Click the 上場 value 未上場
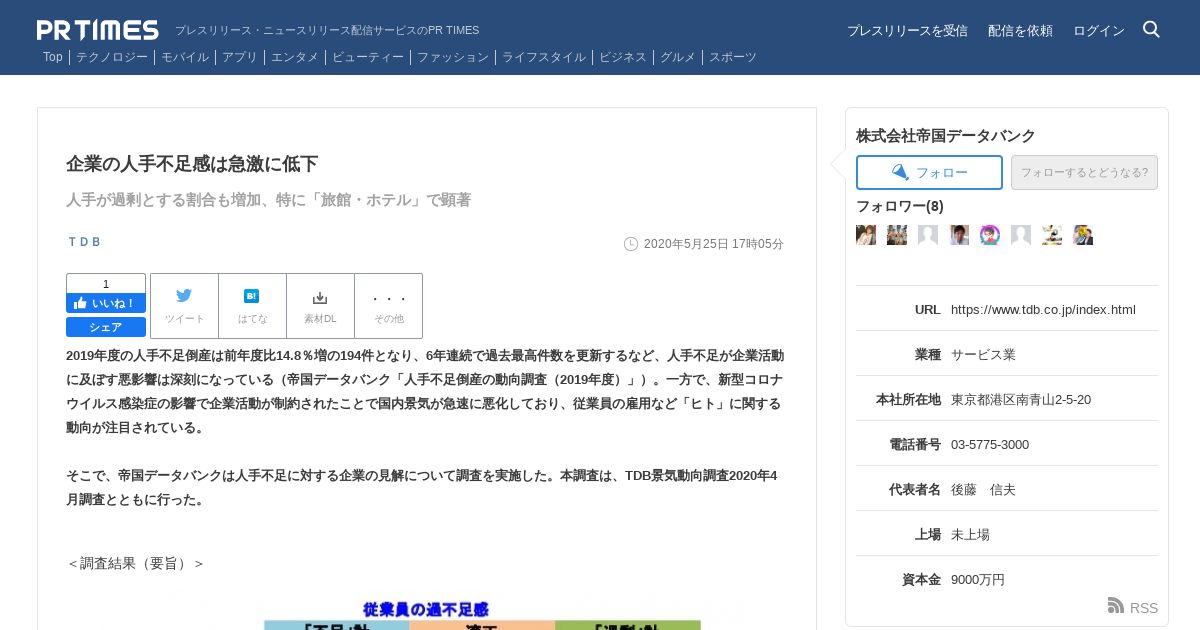The height and width of the screenshot is (630, 1200). point(970,534)
